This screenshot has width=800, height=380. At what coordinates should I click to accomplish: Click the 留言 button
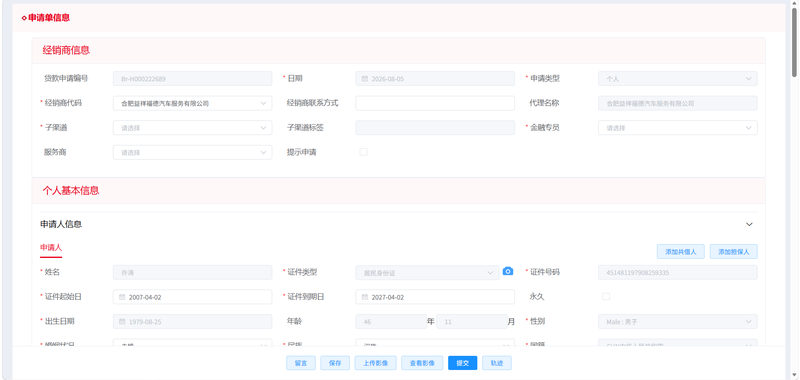[301, 363]
